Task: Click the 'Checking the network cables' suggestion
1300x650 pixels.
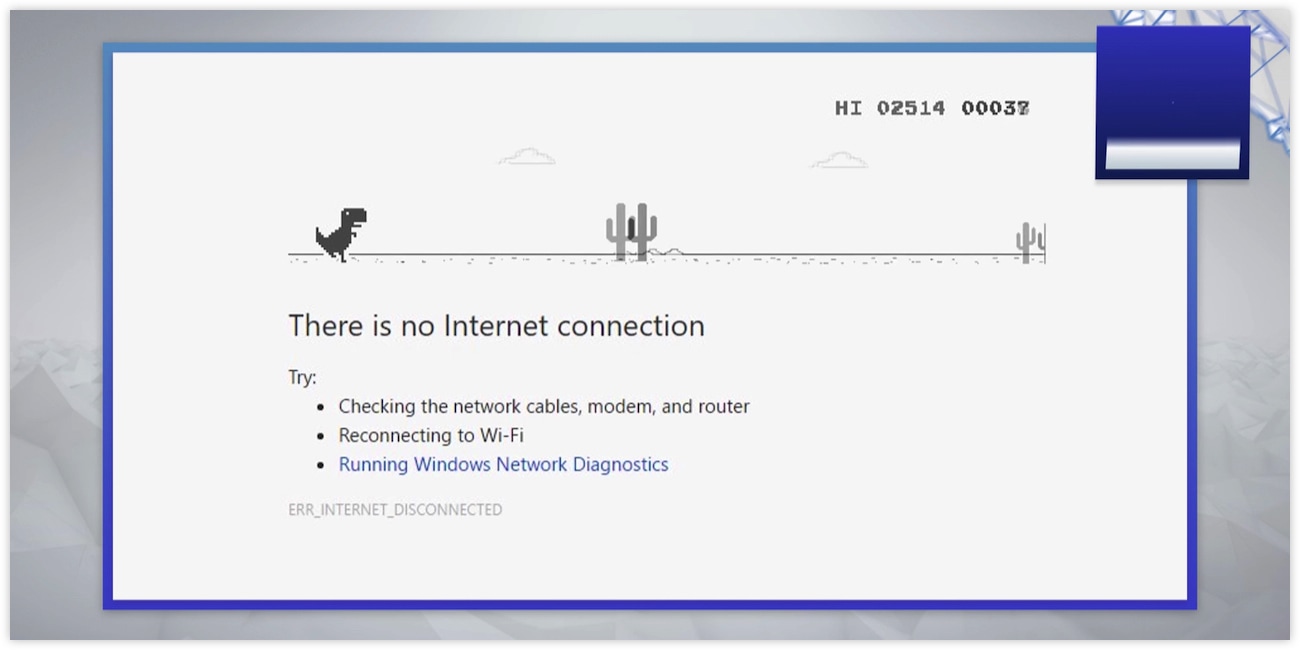Action: (x=544, y=407)
